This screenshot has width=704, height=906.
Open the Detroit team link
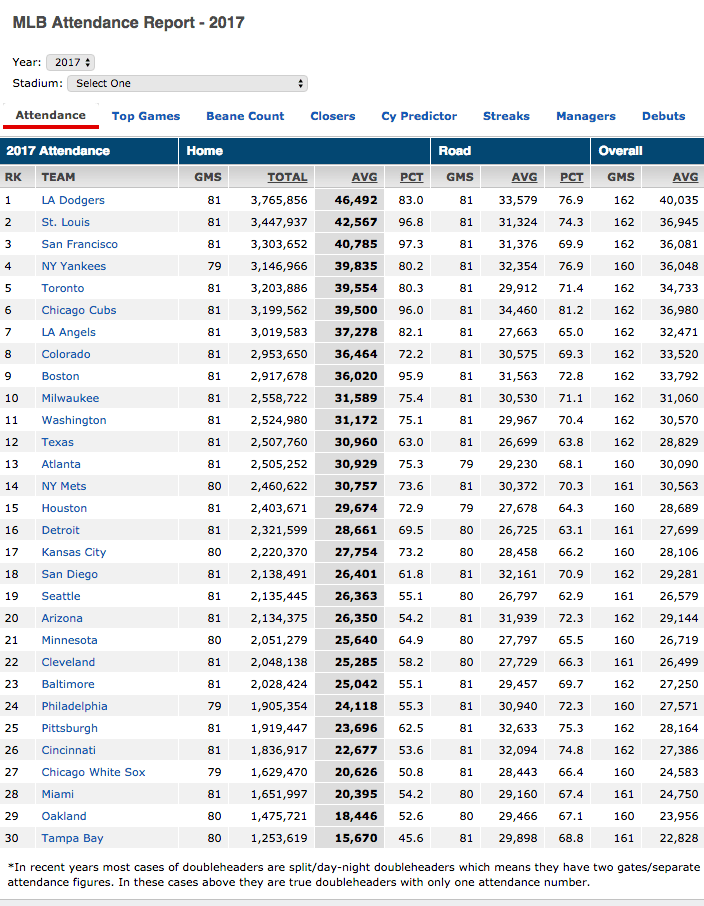[60, 530]
